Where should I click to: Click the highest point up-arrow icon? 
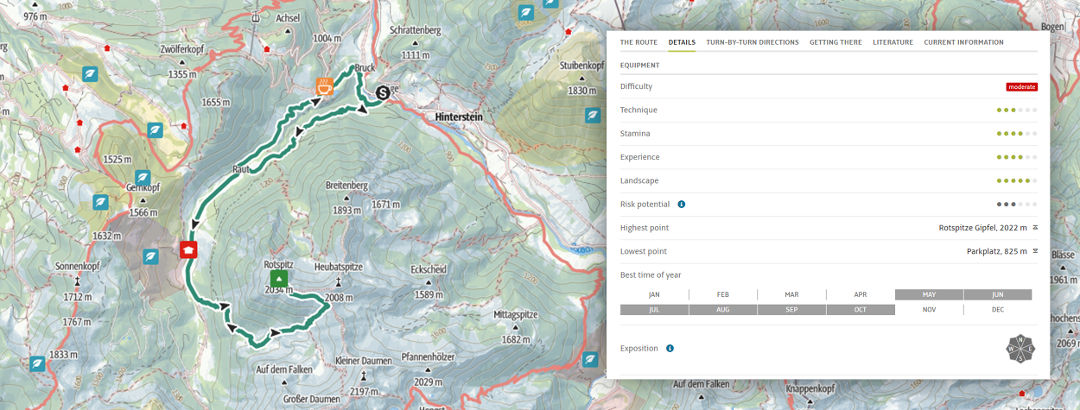[x=1035, y=228]
